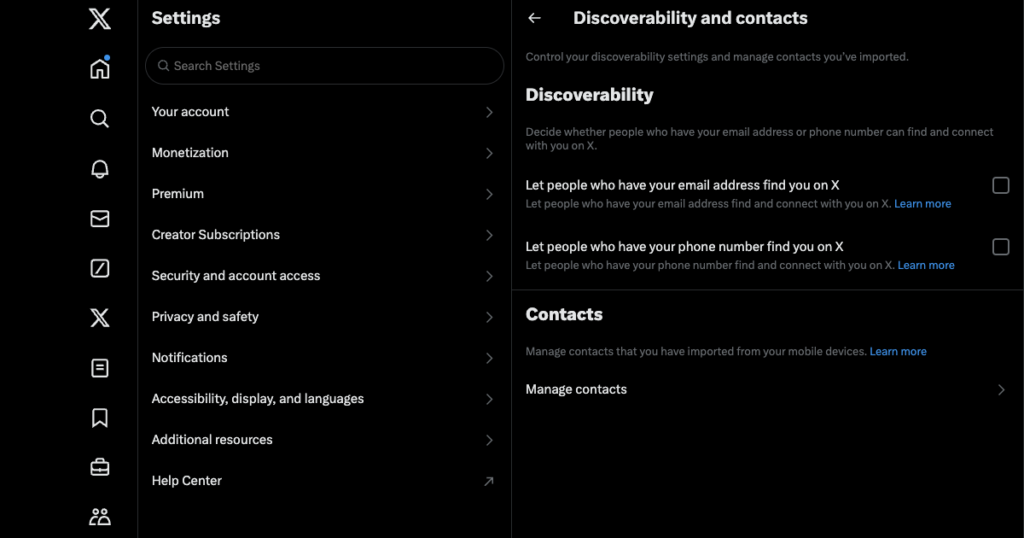Open Help Center external link

coord(324,481)
